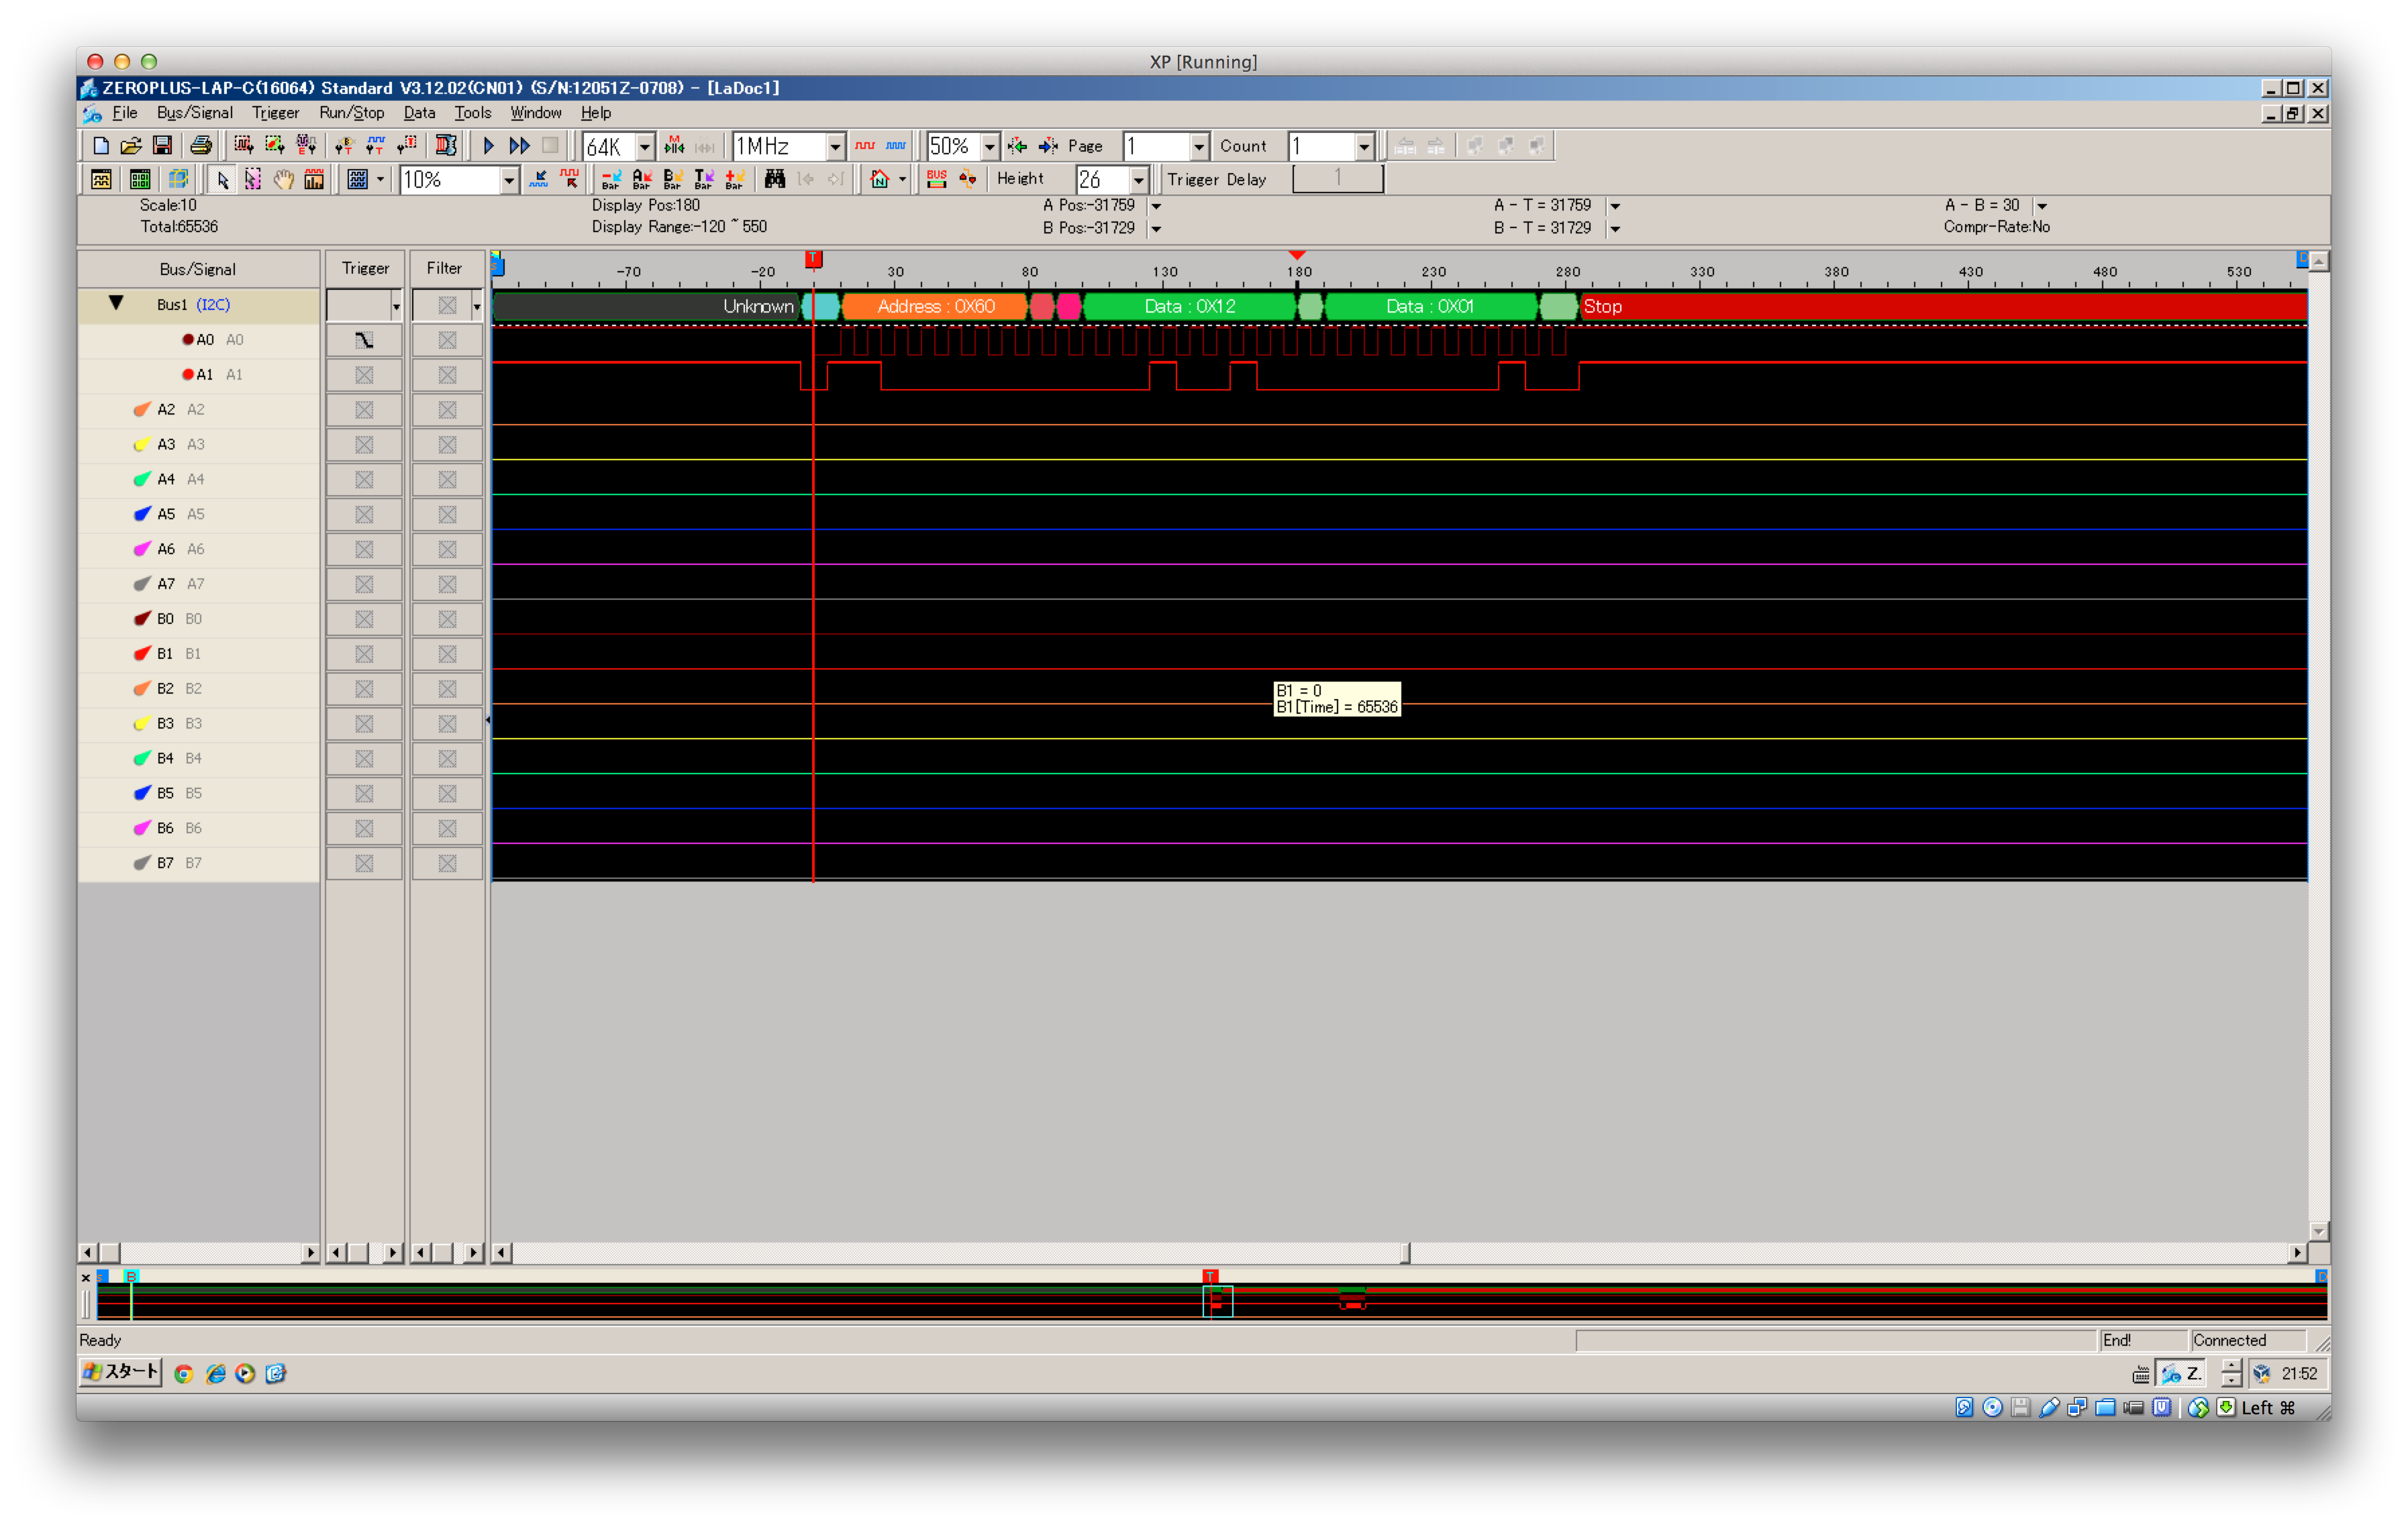This screenshot has width=2408, height=1527.
Task: Toggle the Filter checkbox for signal A1
Action: tap(447, 375)
